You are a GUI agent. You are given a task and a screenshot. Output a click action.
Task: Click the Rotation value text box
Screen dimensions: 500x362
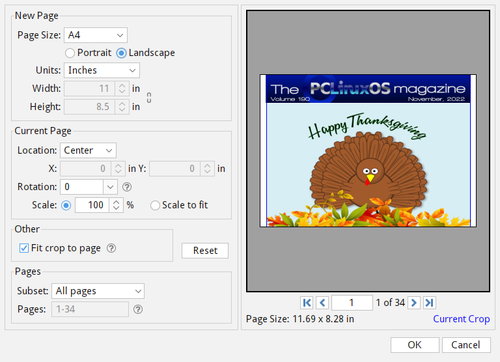point(82,187)
